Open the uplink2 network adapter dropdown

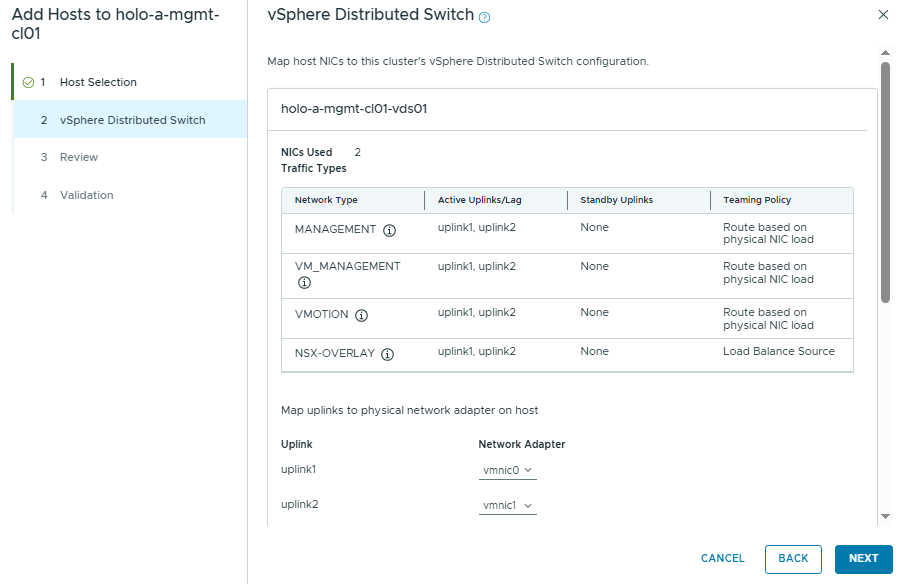tap(508, 506)
